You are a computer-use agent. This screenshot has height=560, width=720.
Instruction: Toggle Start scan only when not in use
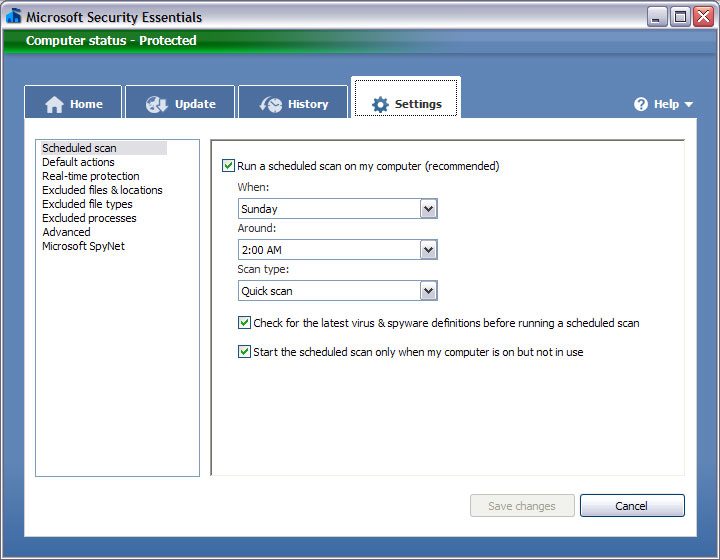(244, 352)
